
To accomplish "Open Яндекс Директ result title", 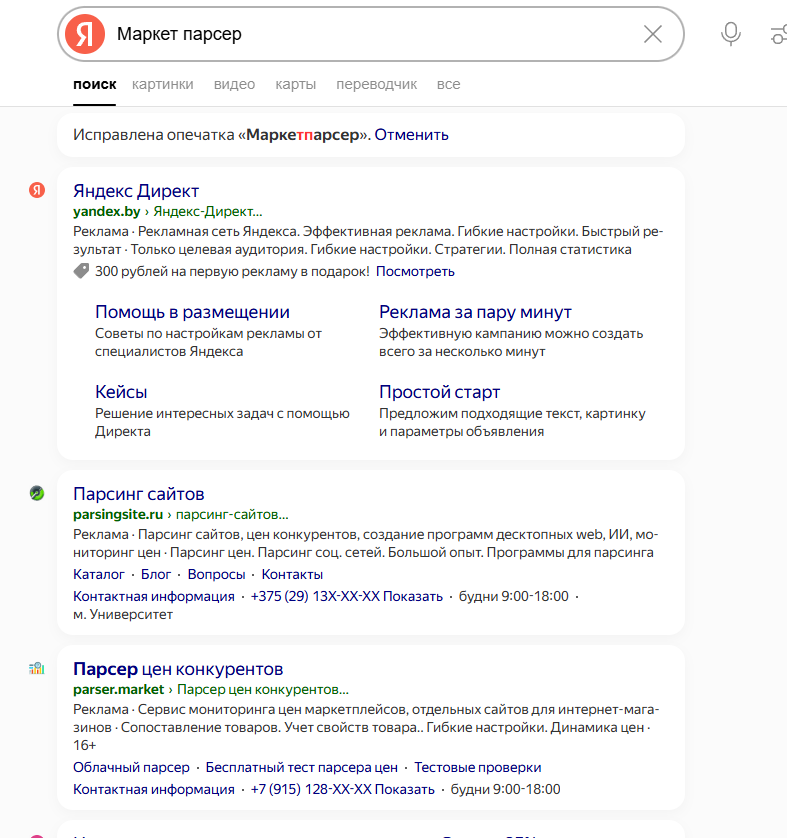I will 136,191.
